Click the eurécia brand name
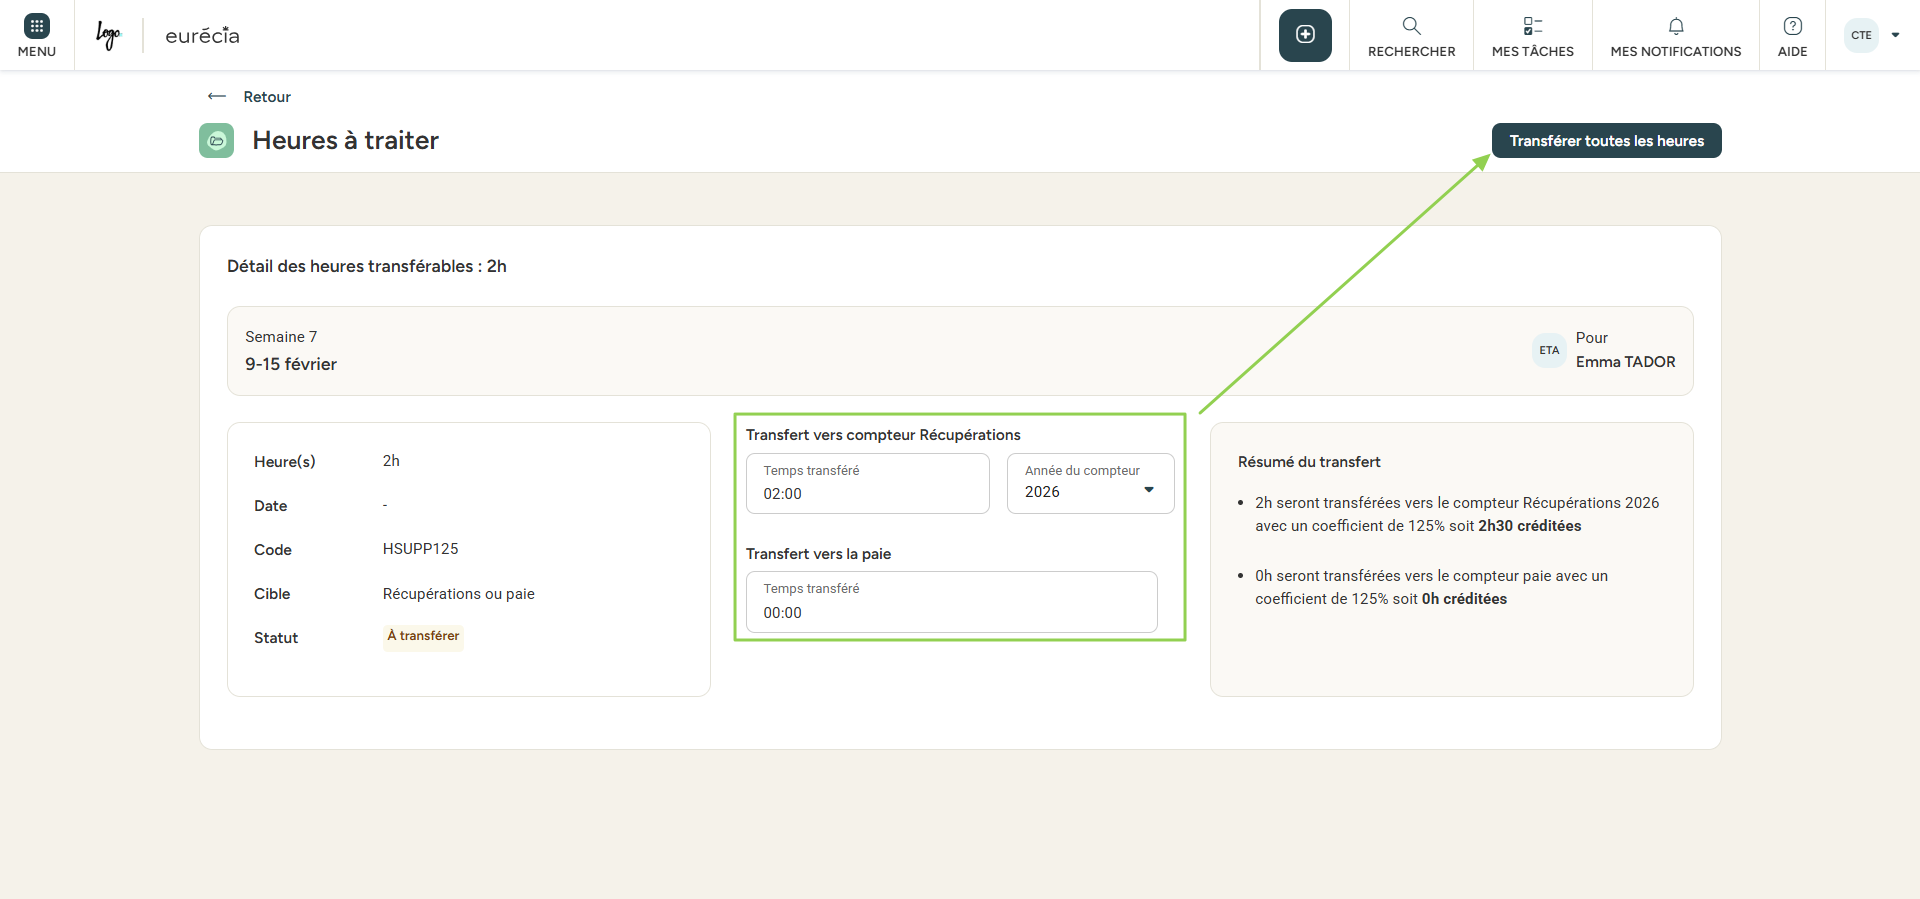This screenshot has width=1920, height=899. 202,36
